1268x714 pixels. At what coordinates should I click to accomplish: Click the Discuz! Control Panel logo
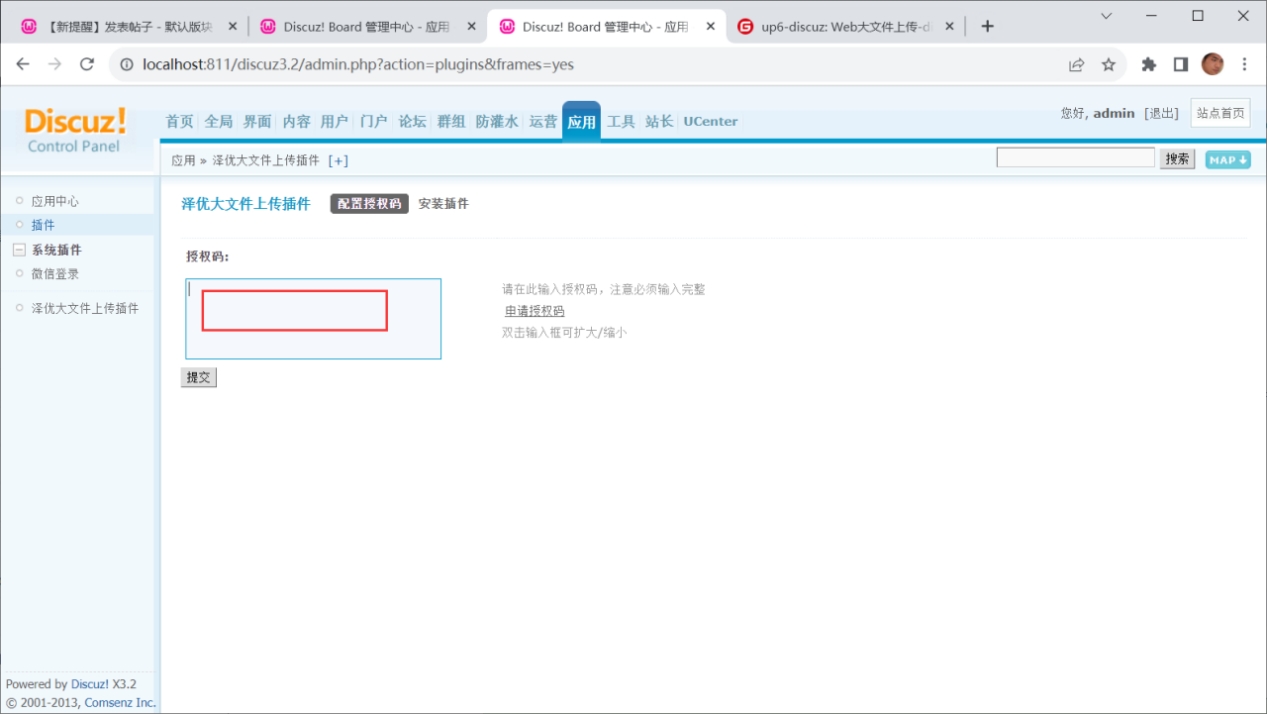(x=75, y=130)
